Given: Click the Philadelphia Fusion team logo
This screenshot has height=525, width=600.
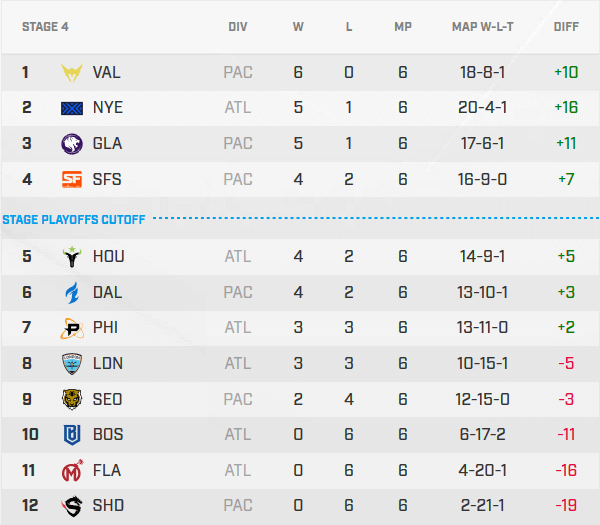Looking at the screenshot, I should [73, 328].
